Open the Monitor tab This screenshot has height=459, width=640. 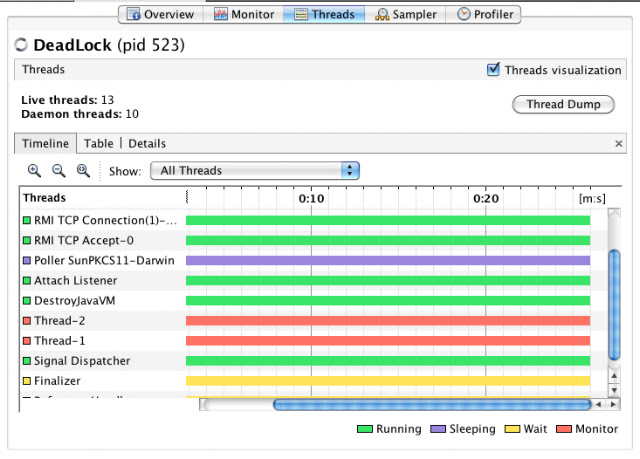244,15
